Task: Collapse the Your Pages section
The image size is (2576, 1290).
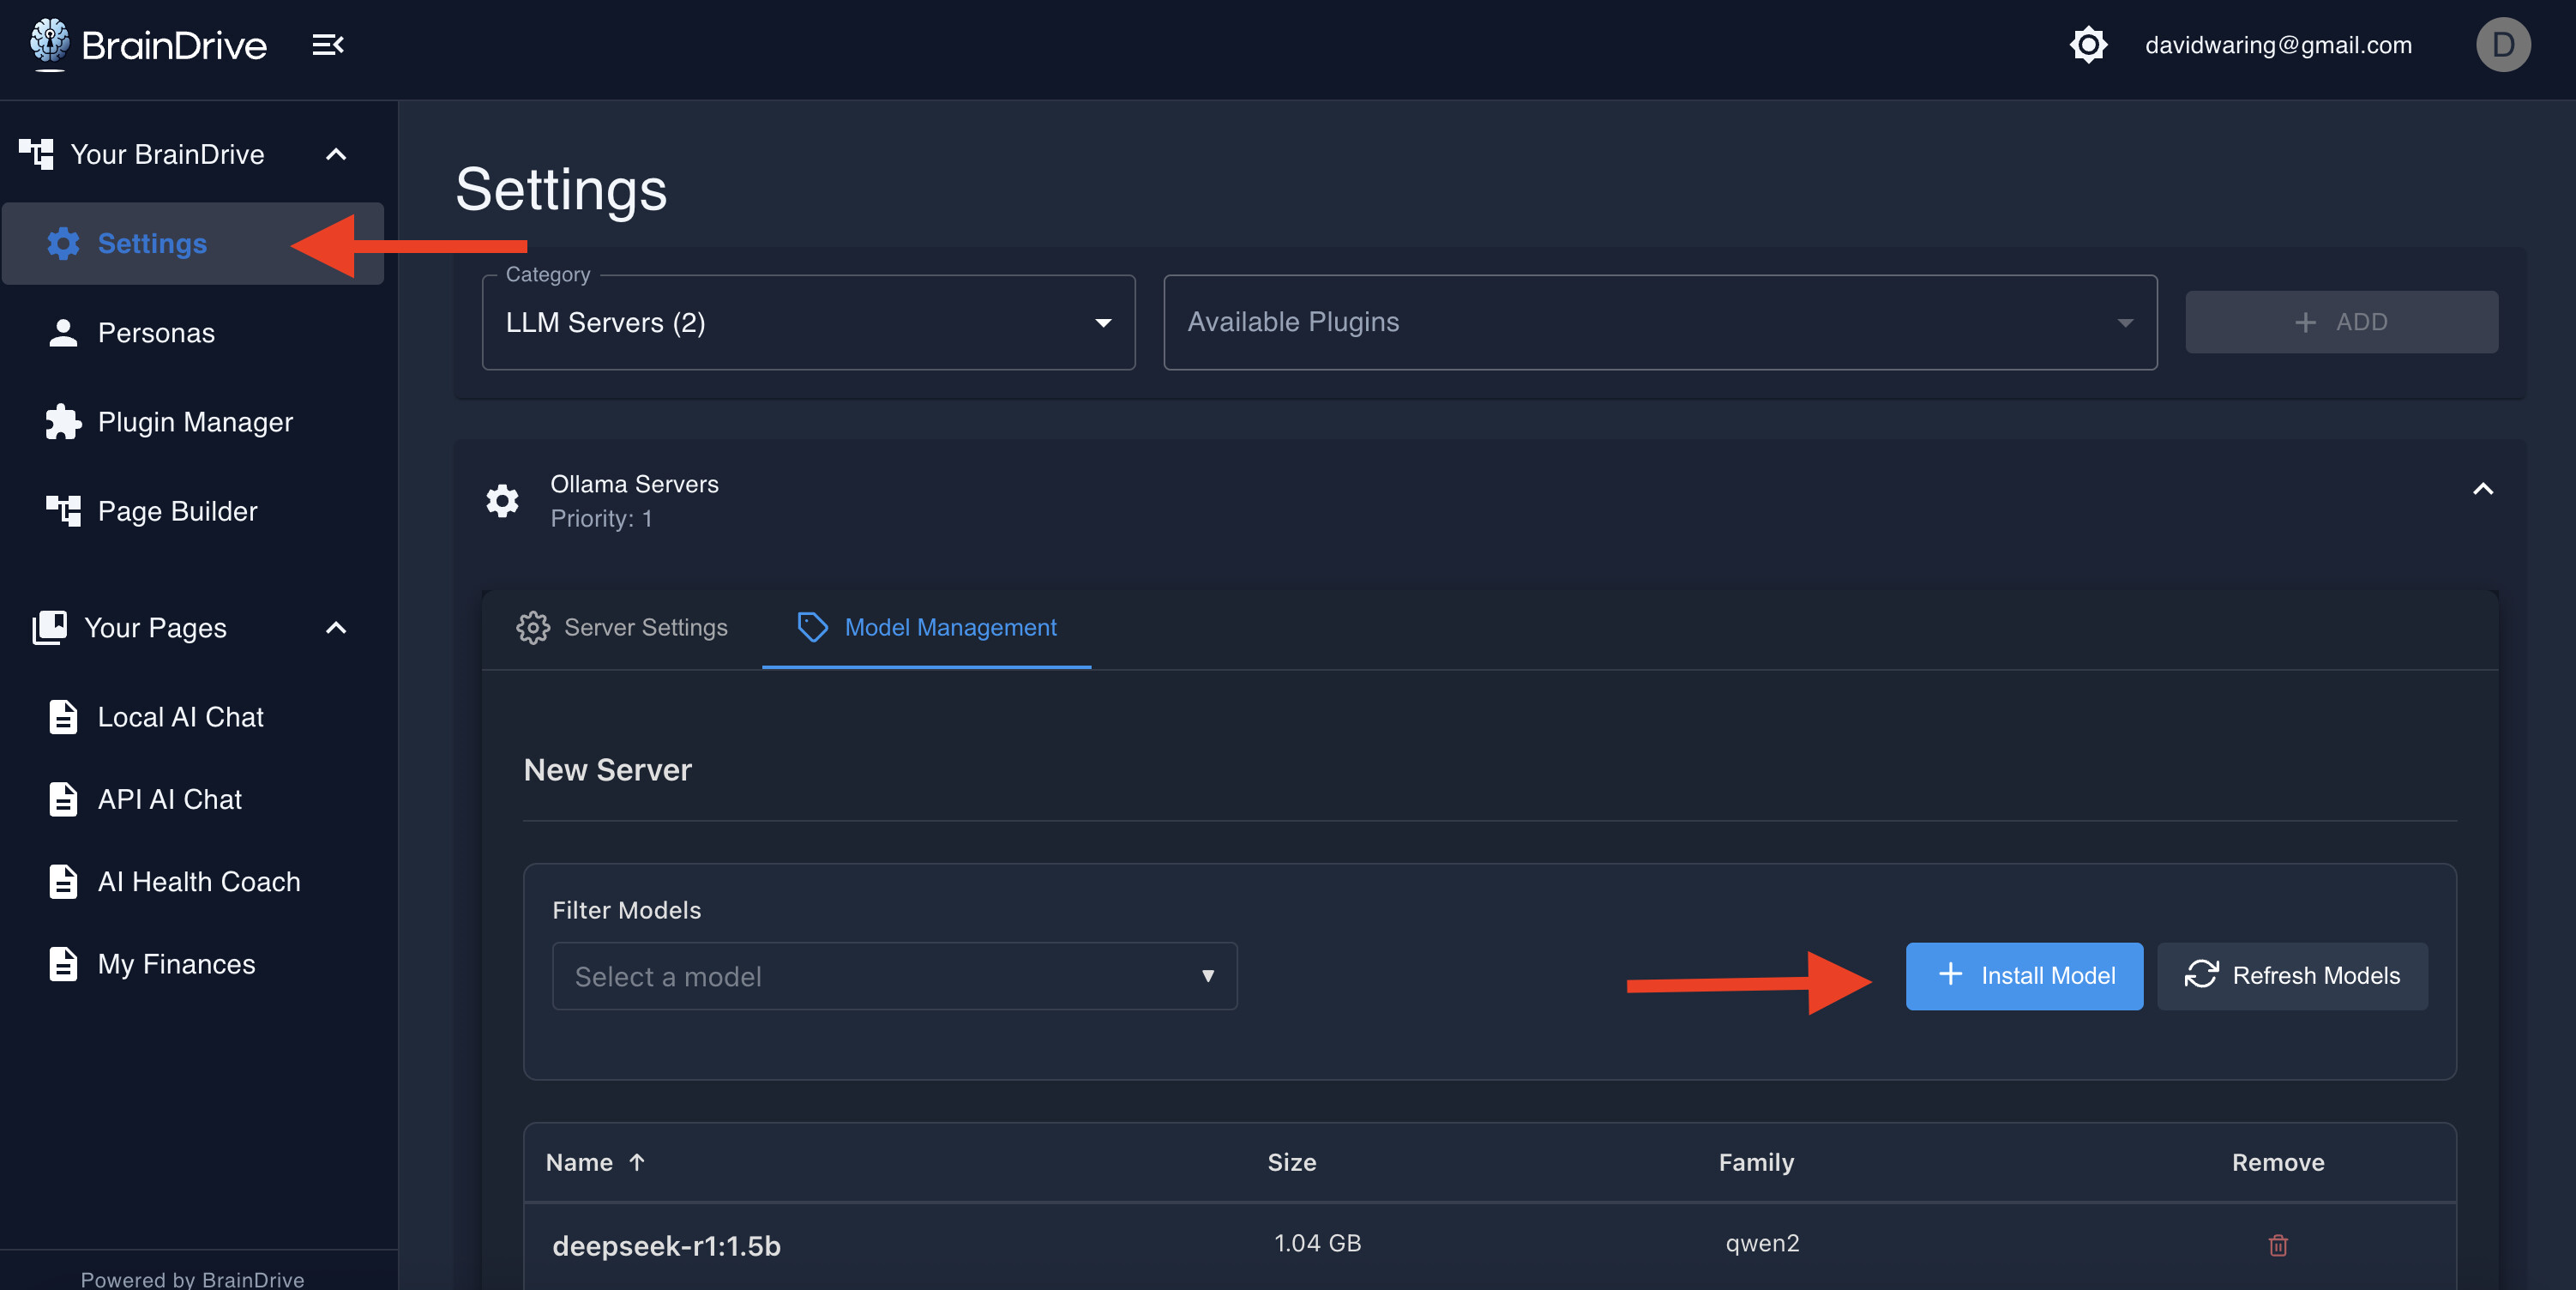Action: [x=336, y=628]
